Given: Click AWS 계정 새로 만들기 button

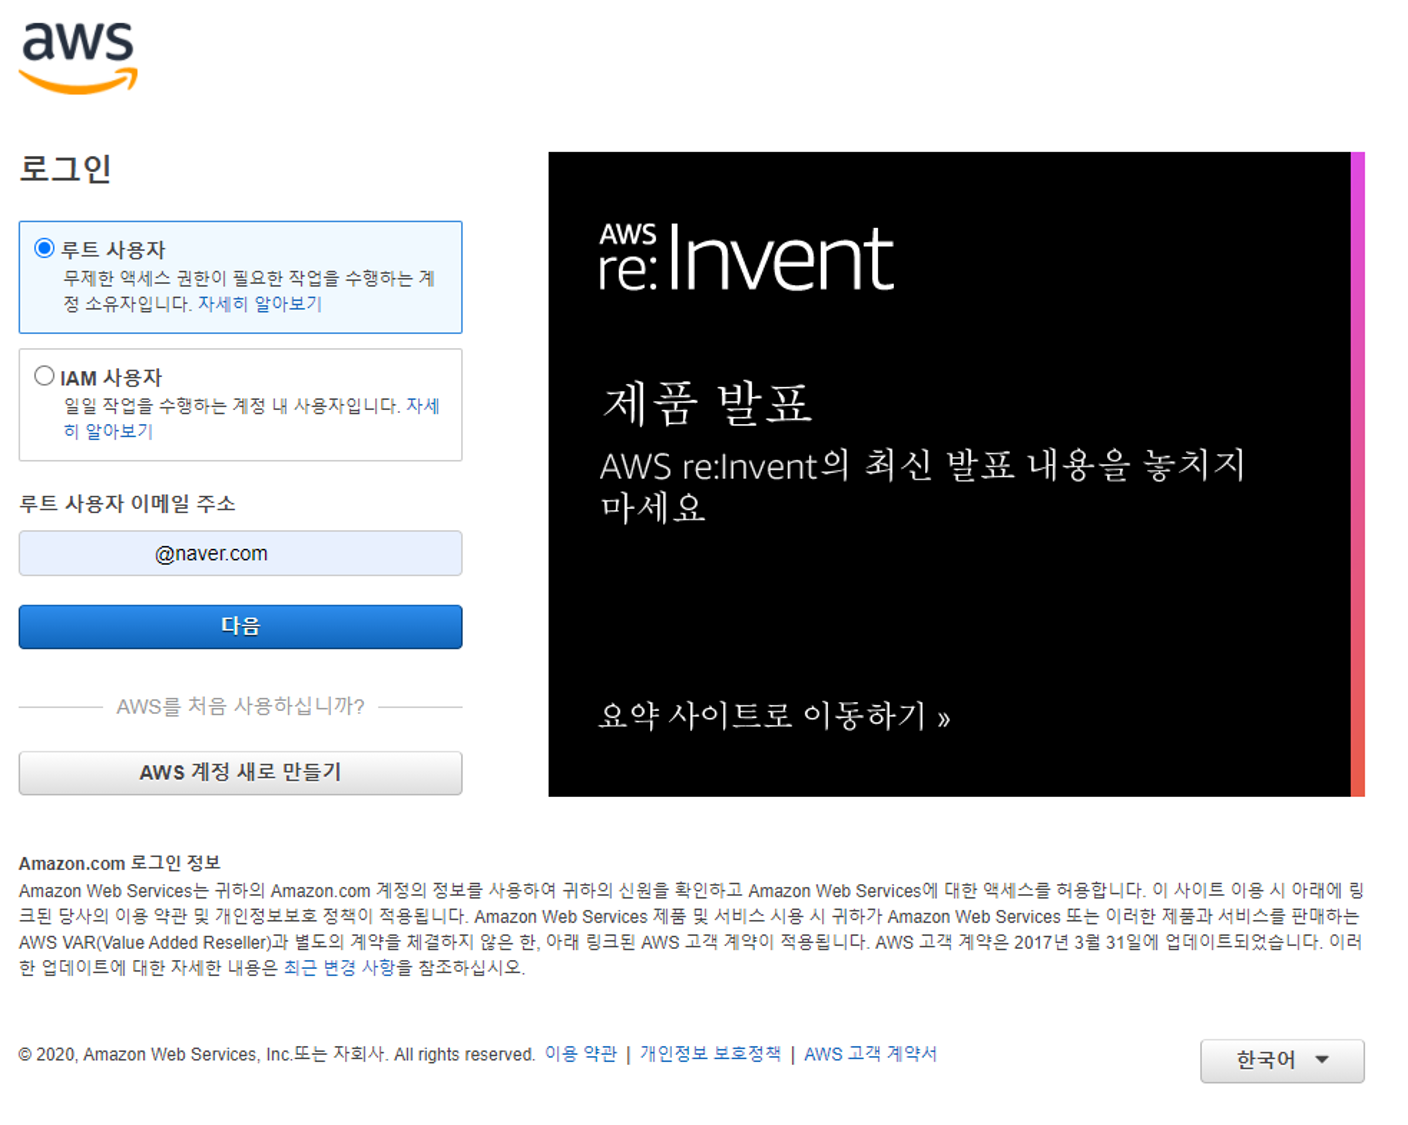Looking at the screenshot, I should (240, 773).
